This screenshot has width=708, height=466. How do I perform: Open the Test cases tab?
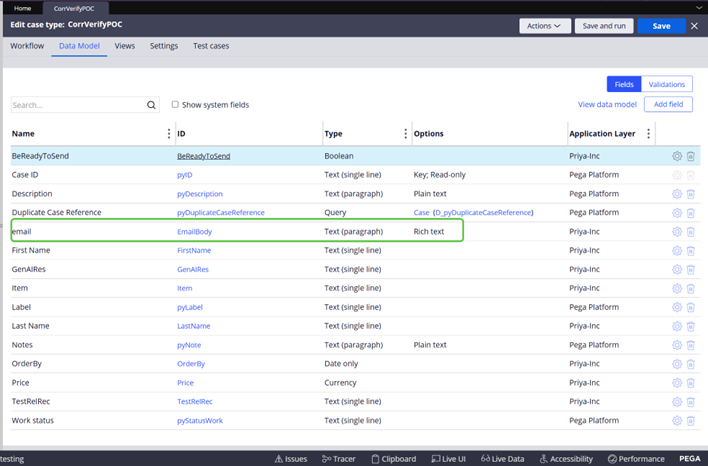213,46
